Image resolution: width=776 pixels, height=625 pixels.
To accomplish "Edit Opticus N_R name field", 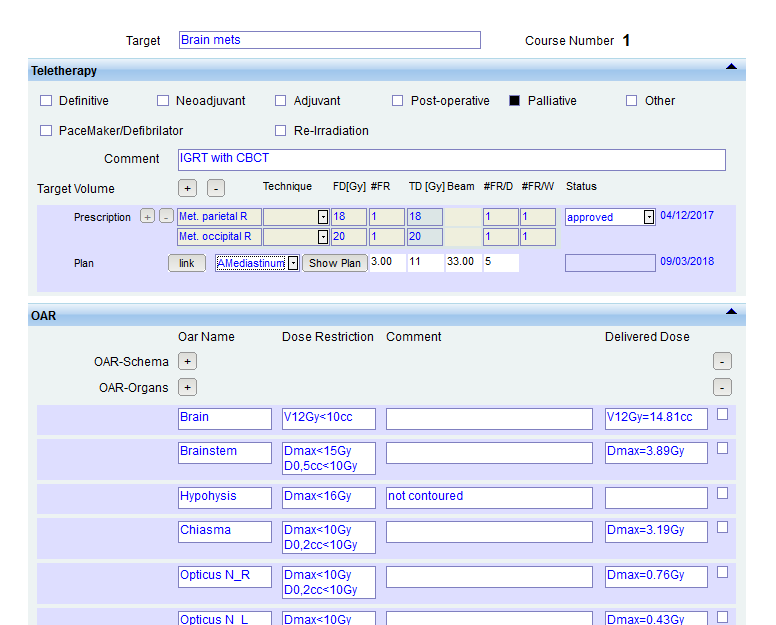I will pyautogui.click(x=225, y=577).
